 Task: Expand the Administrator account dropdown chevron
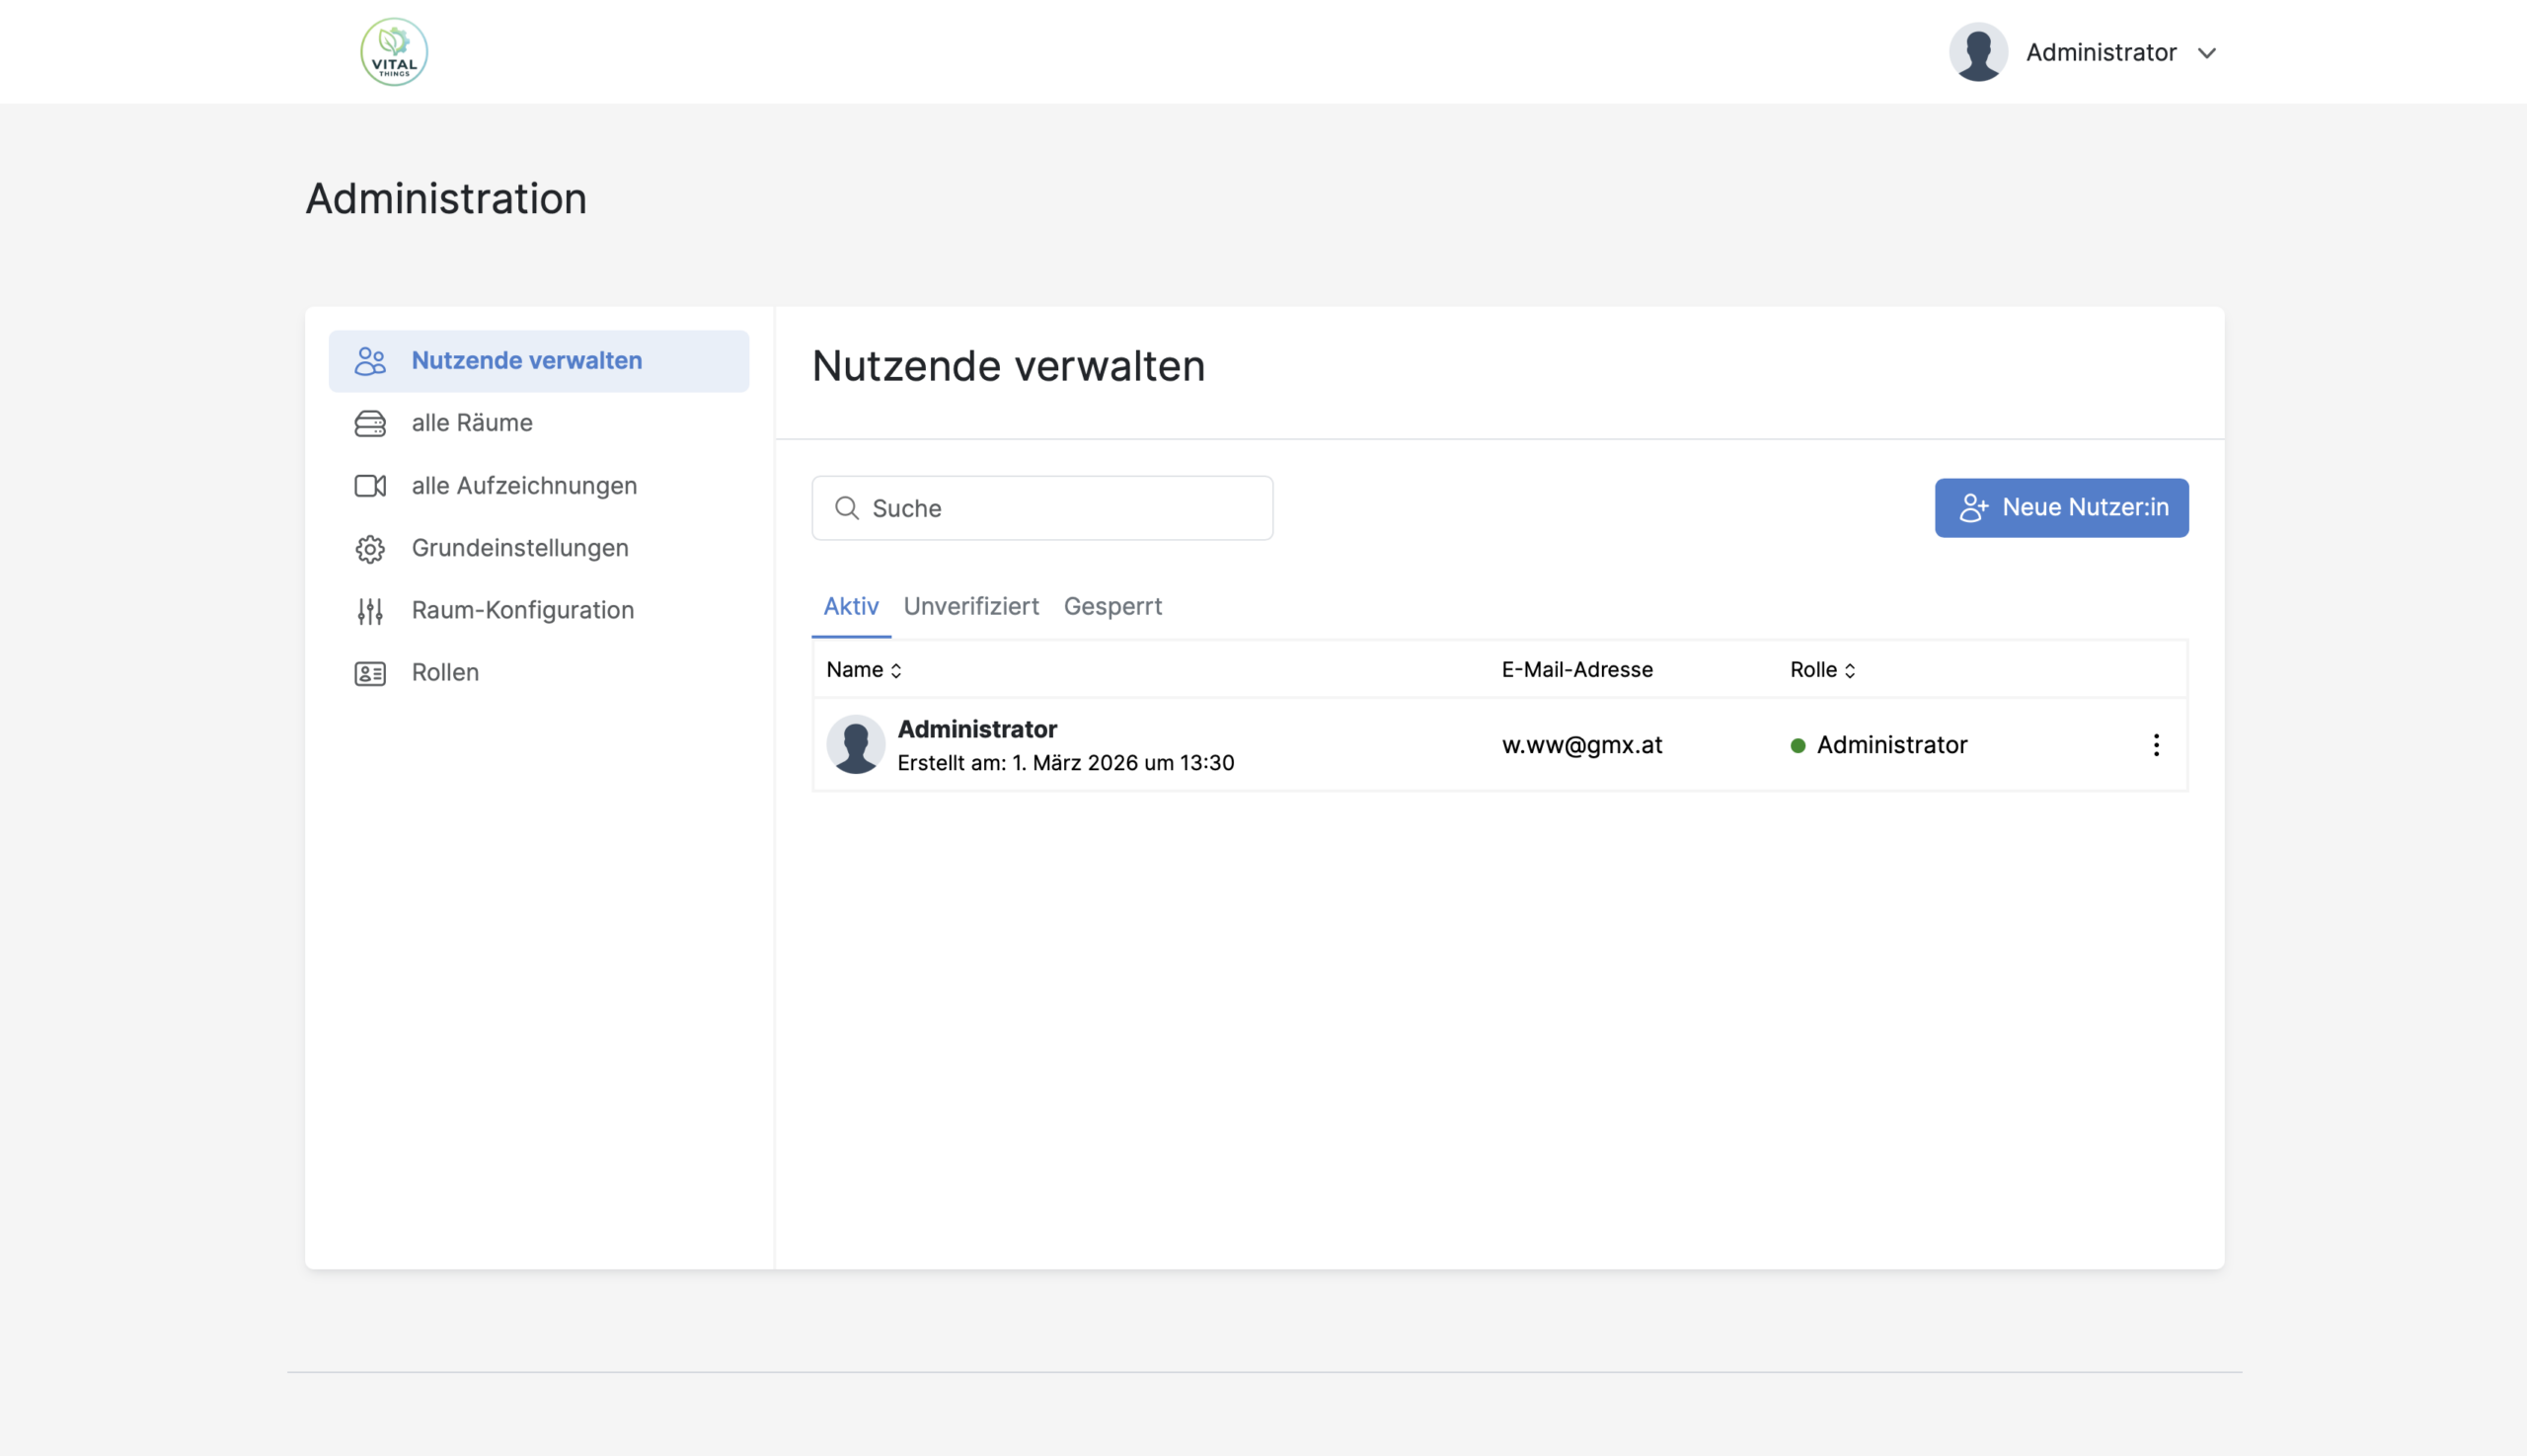click(x=2207, y=53)
